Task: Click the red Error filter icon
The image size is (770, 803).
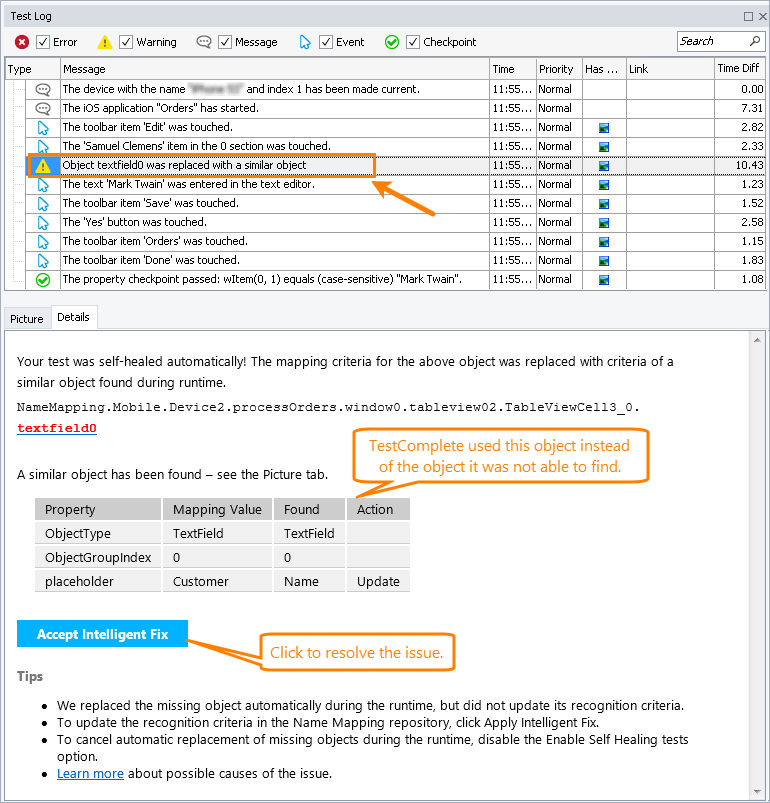Action: click(x=22, y=42)
